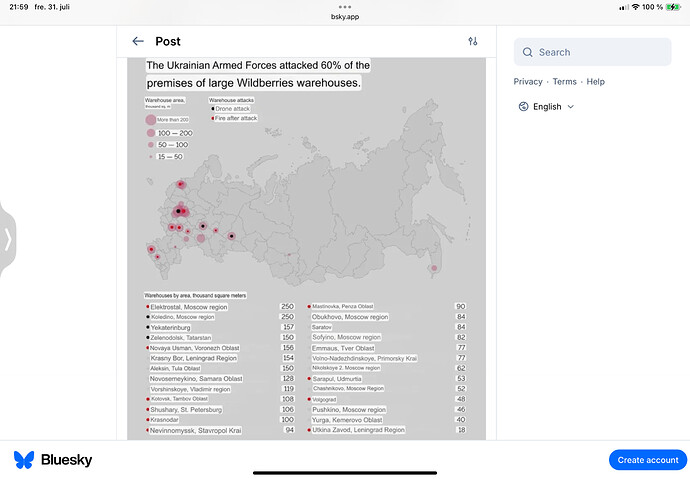690x479 pixels.
Task: Click the Bluesky wordmark text
Action: [66, 460]
